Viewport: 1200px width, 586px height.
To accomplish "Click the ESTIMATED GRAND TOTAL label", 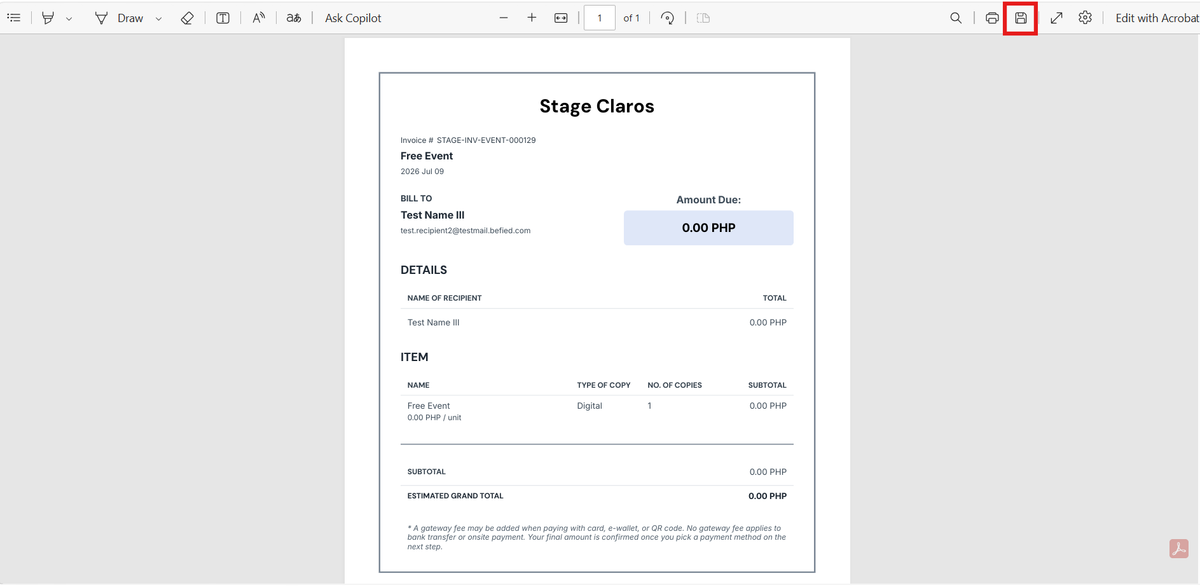I will pos(456,496).
